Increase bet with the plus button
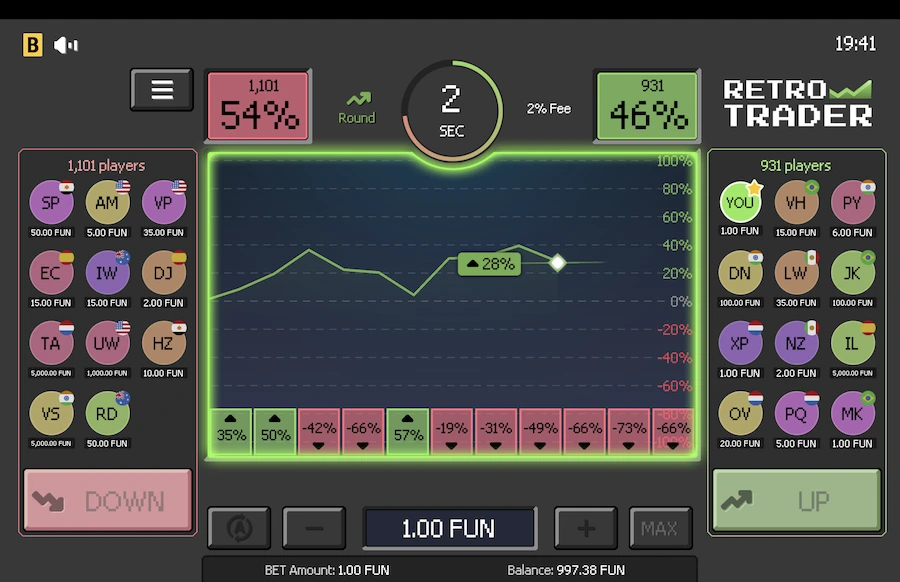The width and height of the screenshot is (900, 582). click(x=585, y=528)
